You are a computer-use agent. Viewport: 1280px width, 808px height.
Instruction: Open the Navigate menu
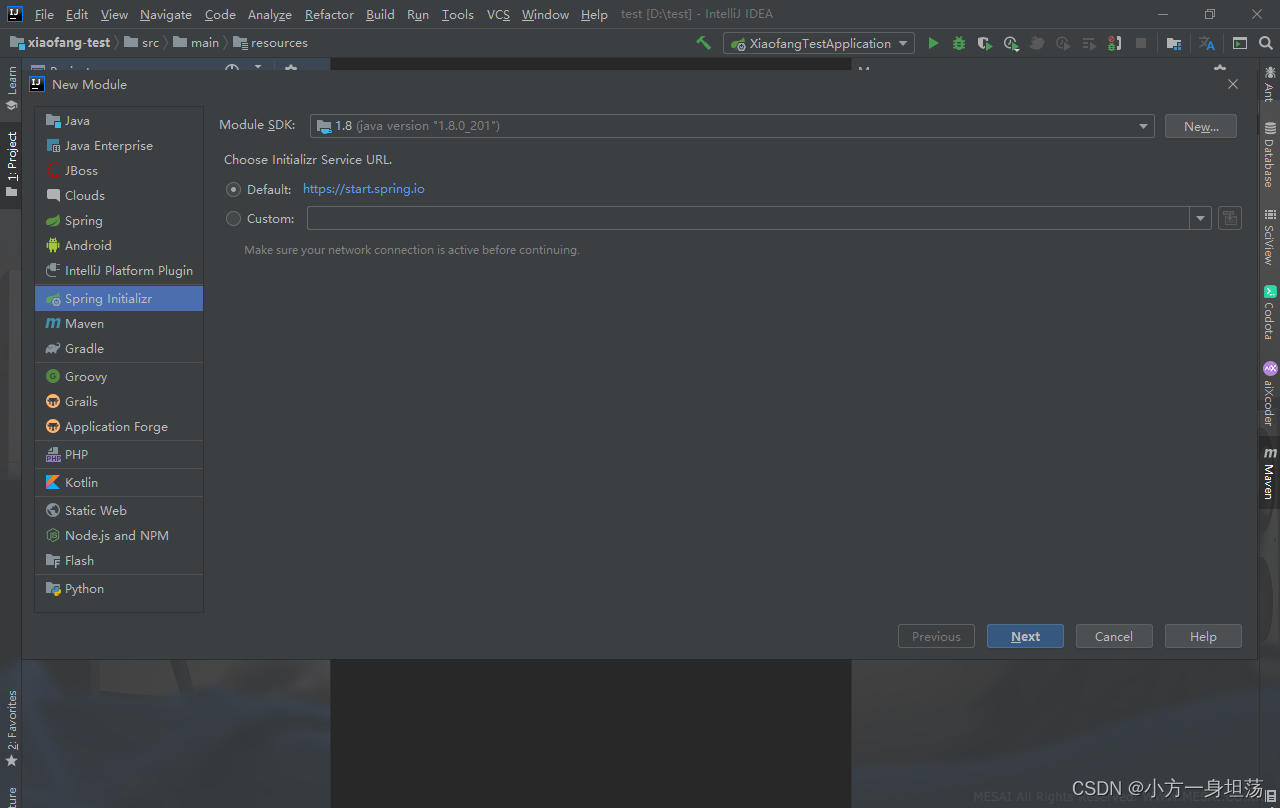166,14
